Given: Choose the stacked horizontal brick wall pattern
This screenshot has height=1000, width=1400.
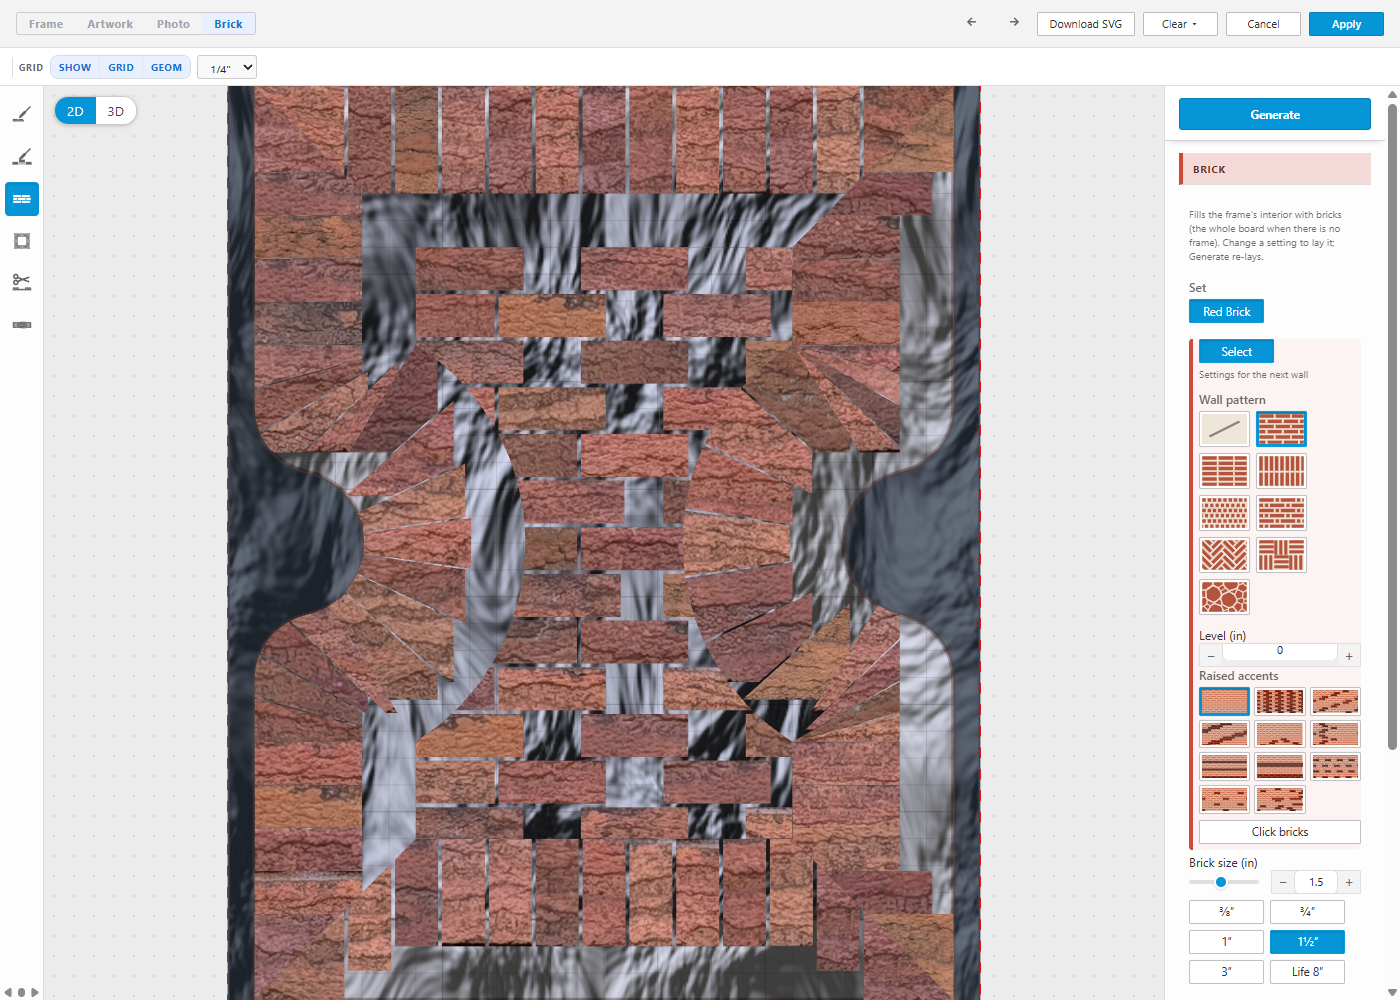Looking at the screenshot, I should coord(1224,471).
